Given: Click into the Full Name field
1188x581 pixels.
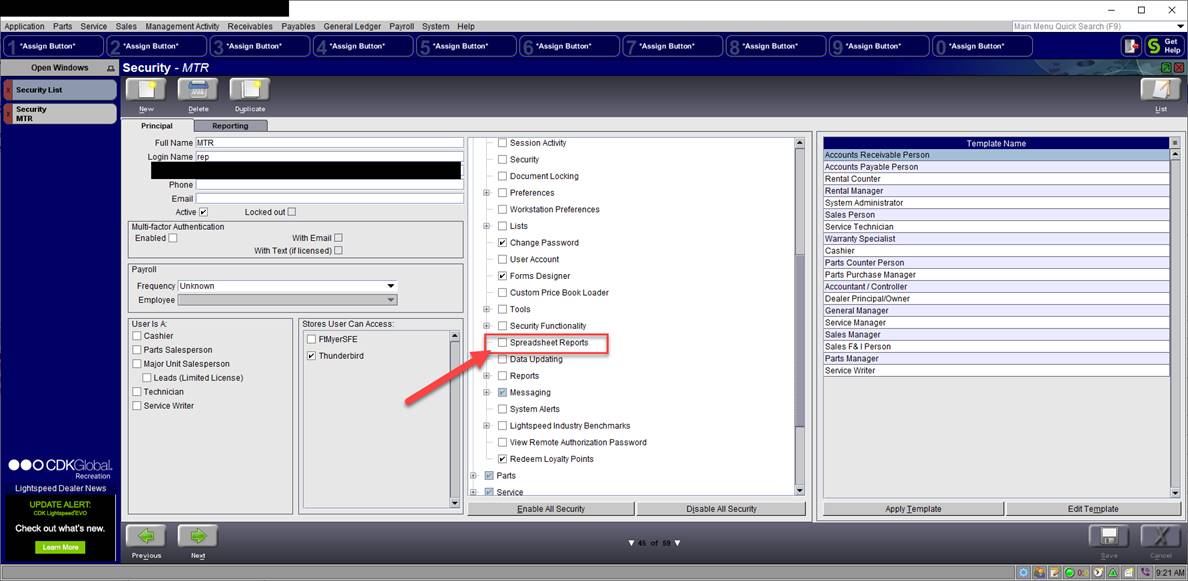Looking at the screenshot, I should (329, 143).
